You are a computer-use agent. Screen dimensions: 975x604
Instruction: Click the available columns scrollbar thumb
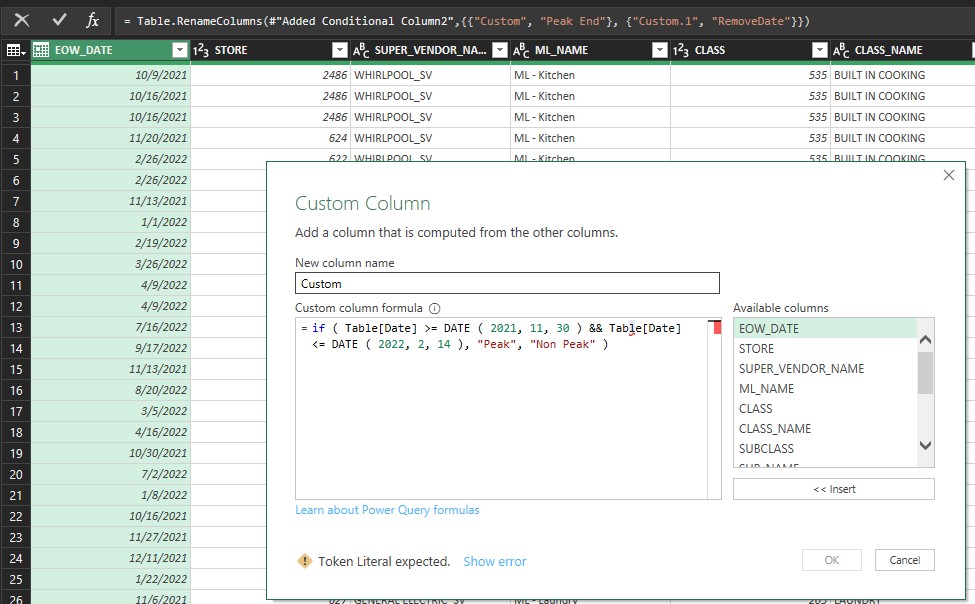coord(925,373)
